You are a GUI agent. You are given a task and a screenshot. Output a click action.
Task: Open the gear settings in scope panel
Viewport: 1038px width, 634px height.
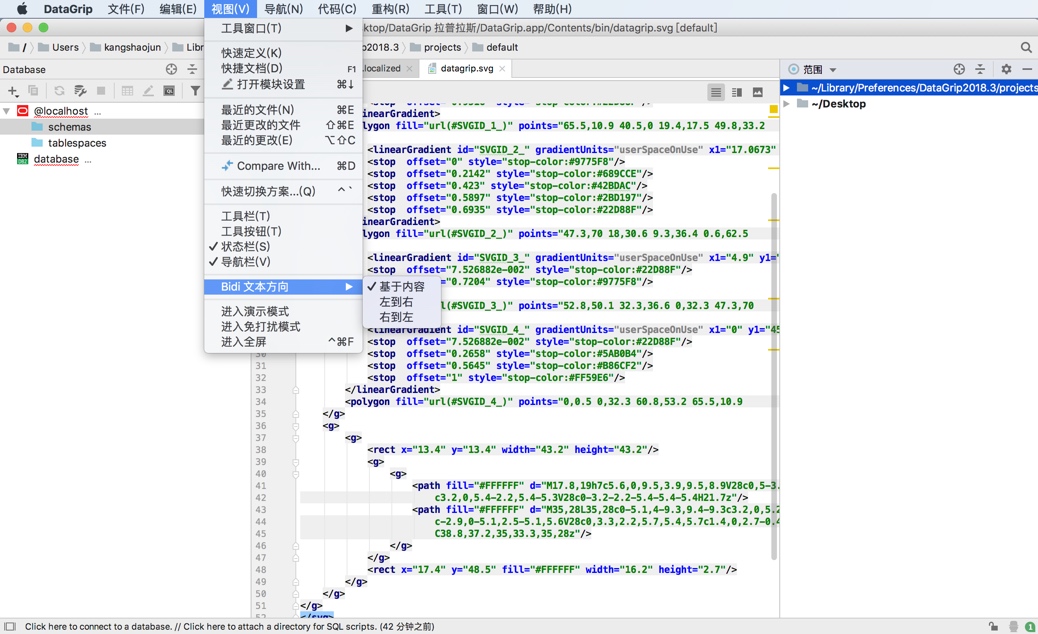pos(1006,69)
